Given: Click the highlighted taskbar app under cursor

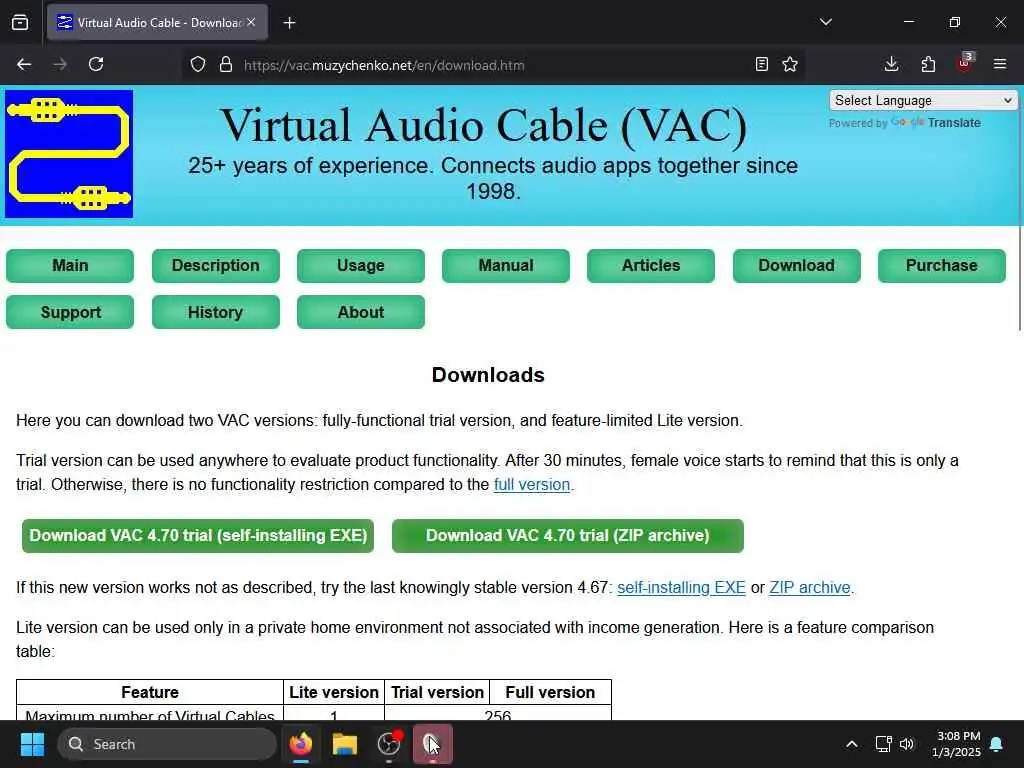Looking at the screenshot, I should (432, 744).
